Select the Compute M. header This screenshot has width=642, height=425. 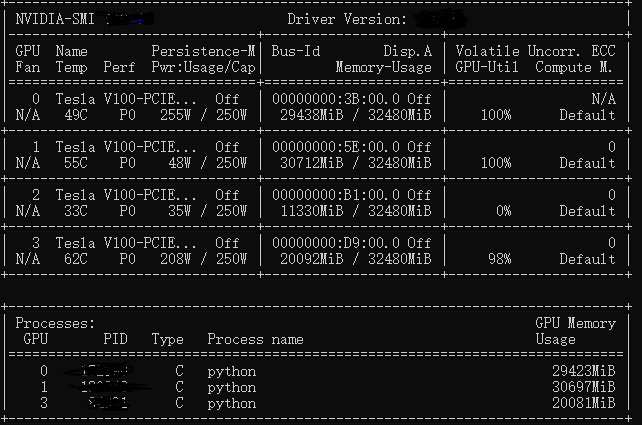[x=574, y=67]
